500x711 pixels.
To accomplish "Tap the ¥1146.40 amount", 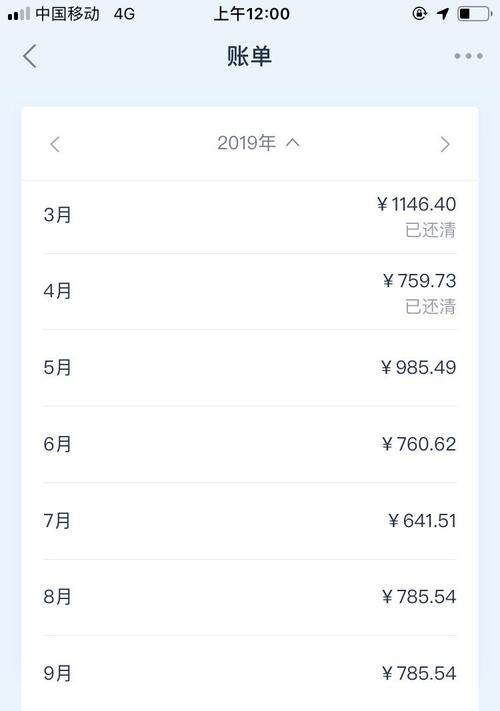I will [x=416, y=204].
